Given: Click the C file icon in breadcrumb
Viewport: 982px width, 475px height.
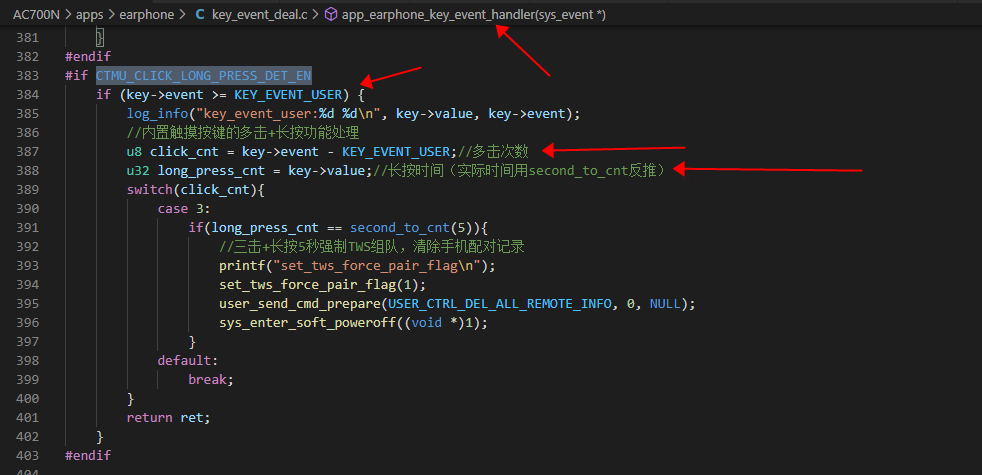Looking at the screenshot, I should [x=200, y=14].
